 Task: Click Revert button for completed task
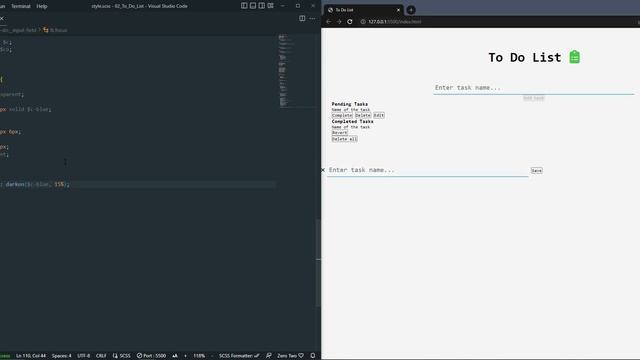(340, 133)
